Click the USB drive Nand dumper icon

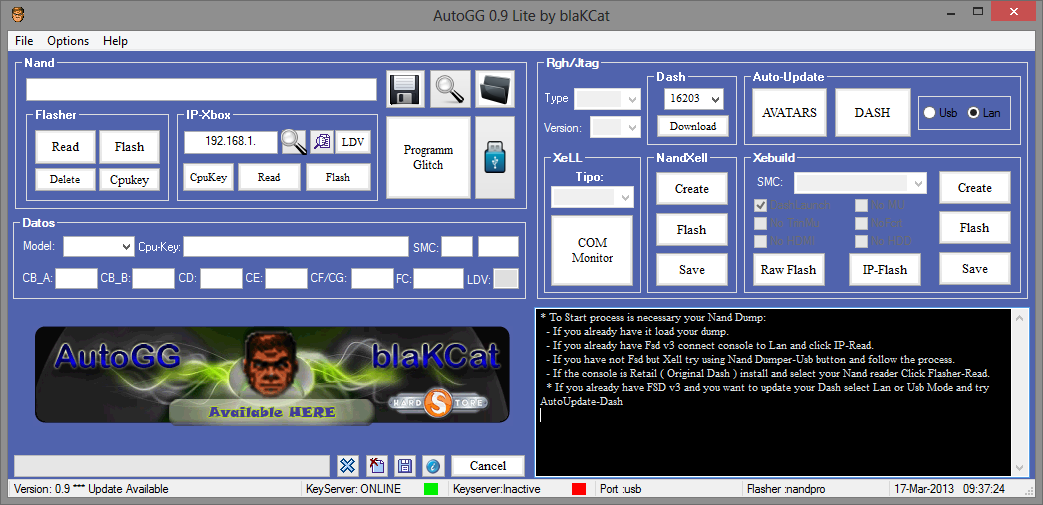[495, 157]
